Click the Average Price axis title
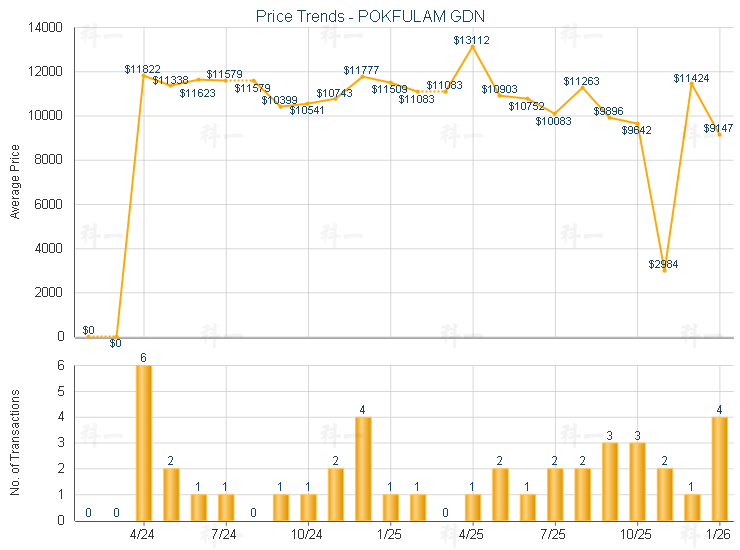The image size is (740, 550). 15,181
